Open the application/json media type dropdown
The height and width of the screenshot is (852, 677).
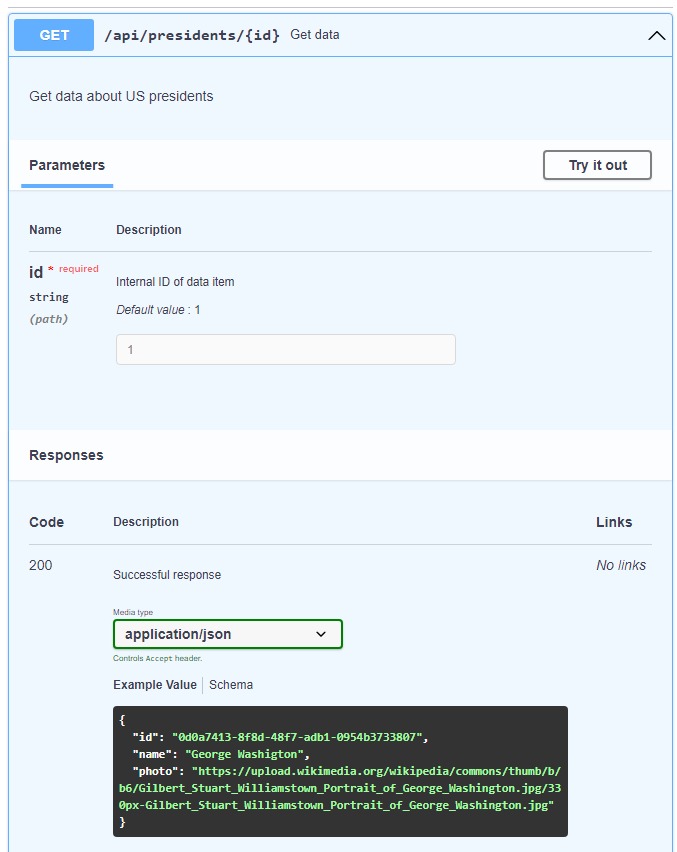point(227,634)
